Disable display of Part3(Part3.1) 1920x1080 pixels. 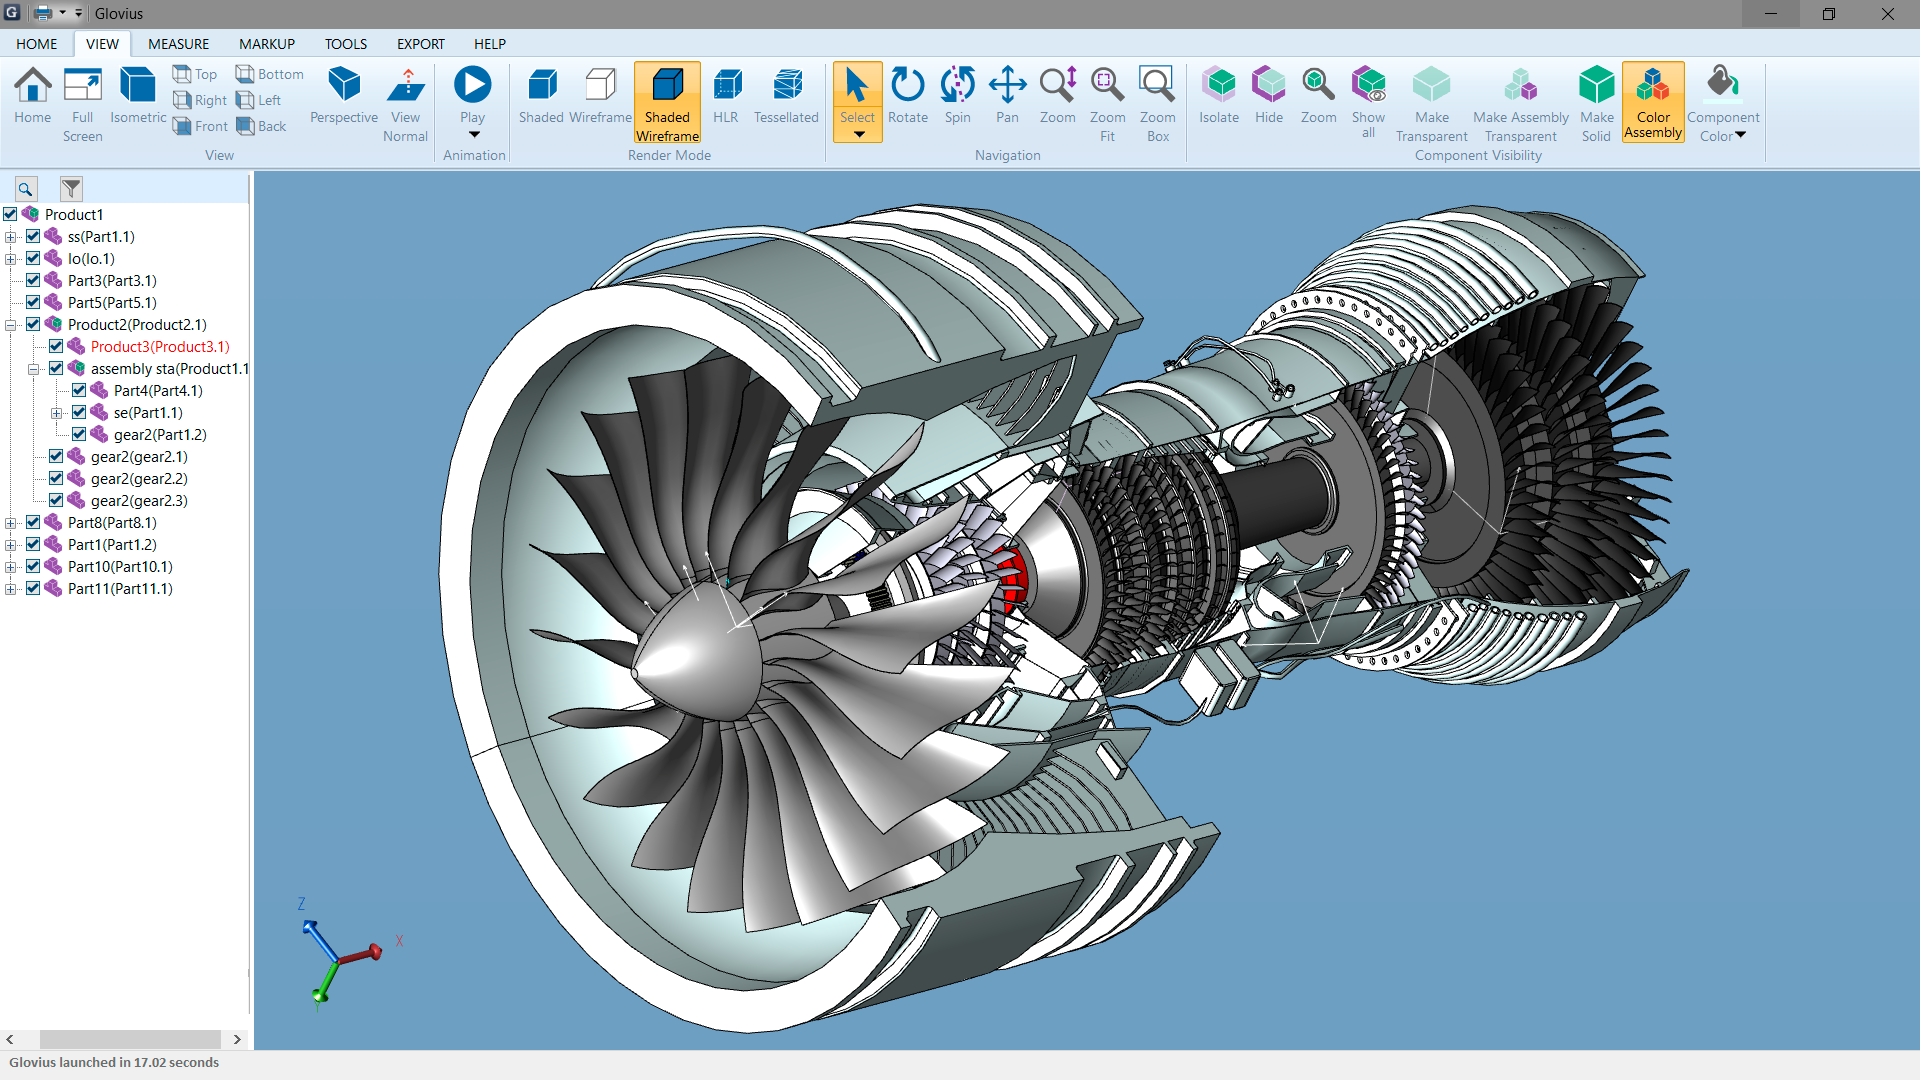tap(33, 279)
